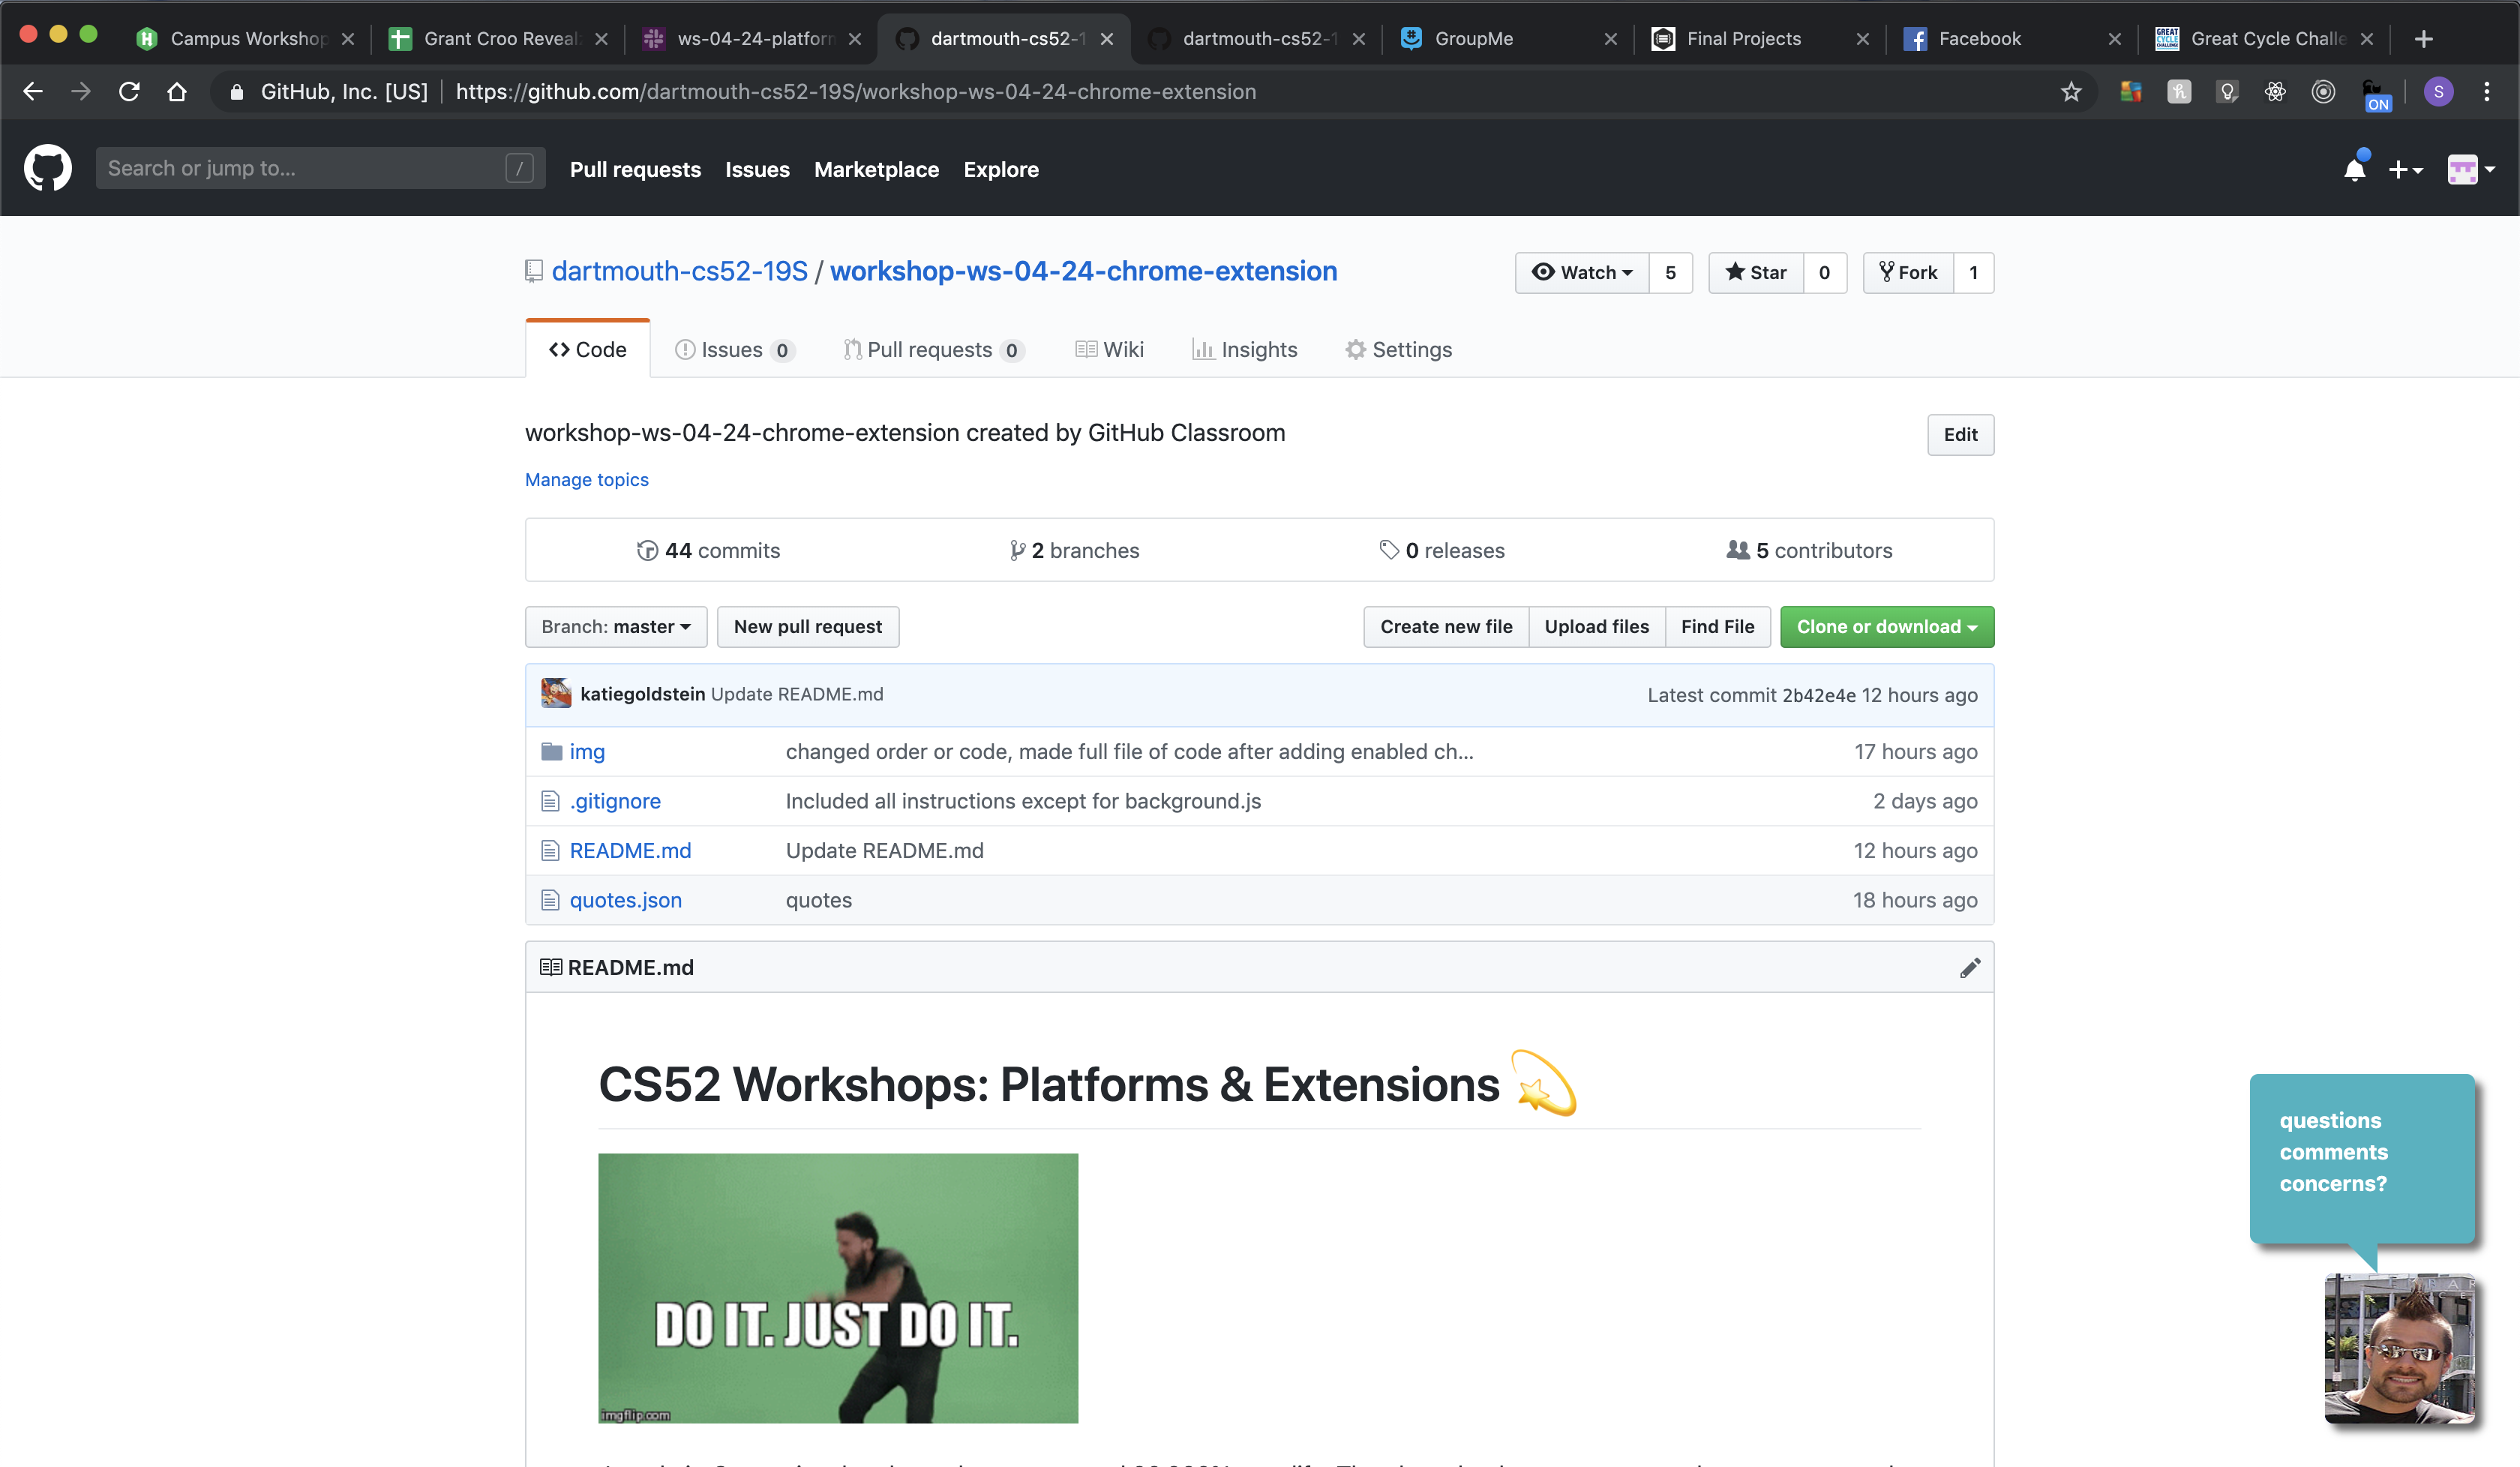The height and width of the screenshot is (1467, 2520).
Task: Open the plus create-new dropdown in the header
Action: click(x=2404, y=169)
